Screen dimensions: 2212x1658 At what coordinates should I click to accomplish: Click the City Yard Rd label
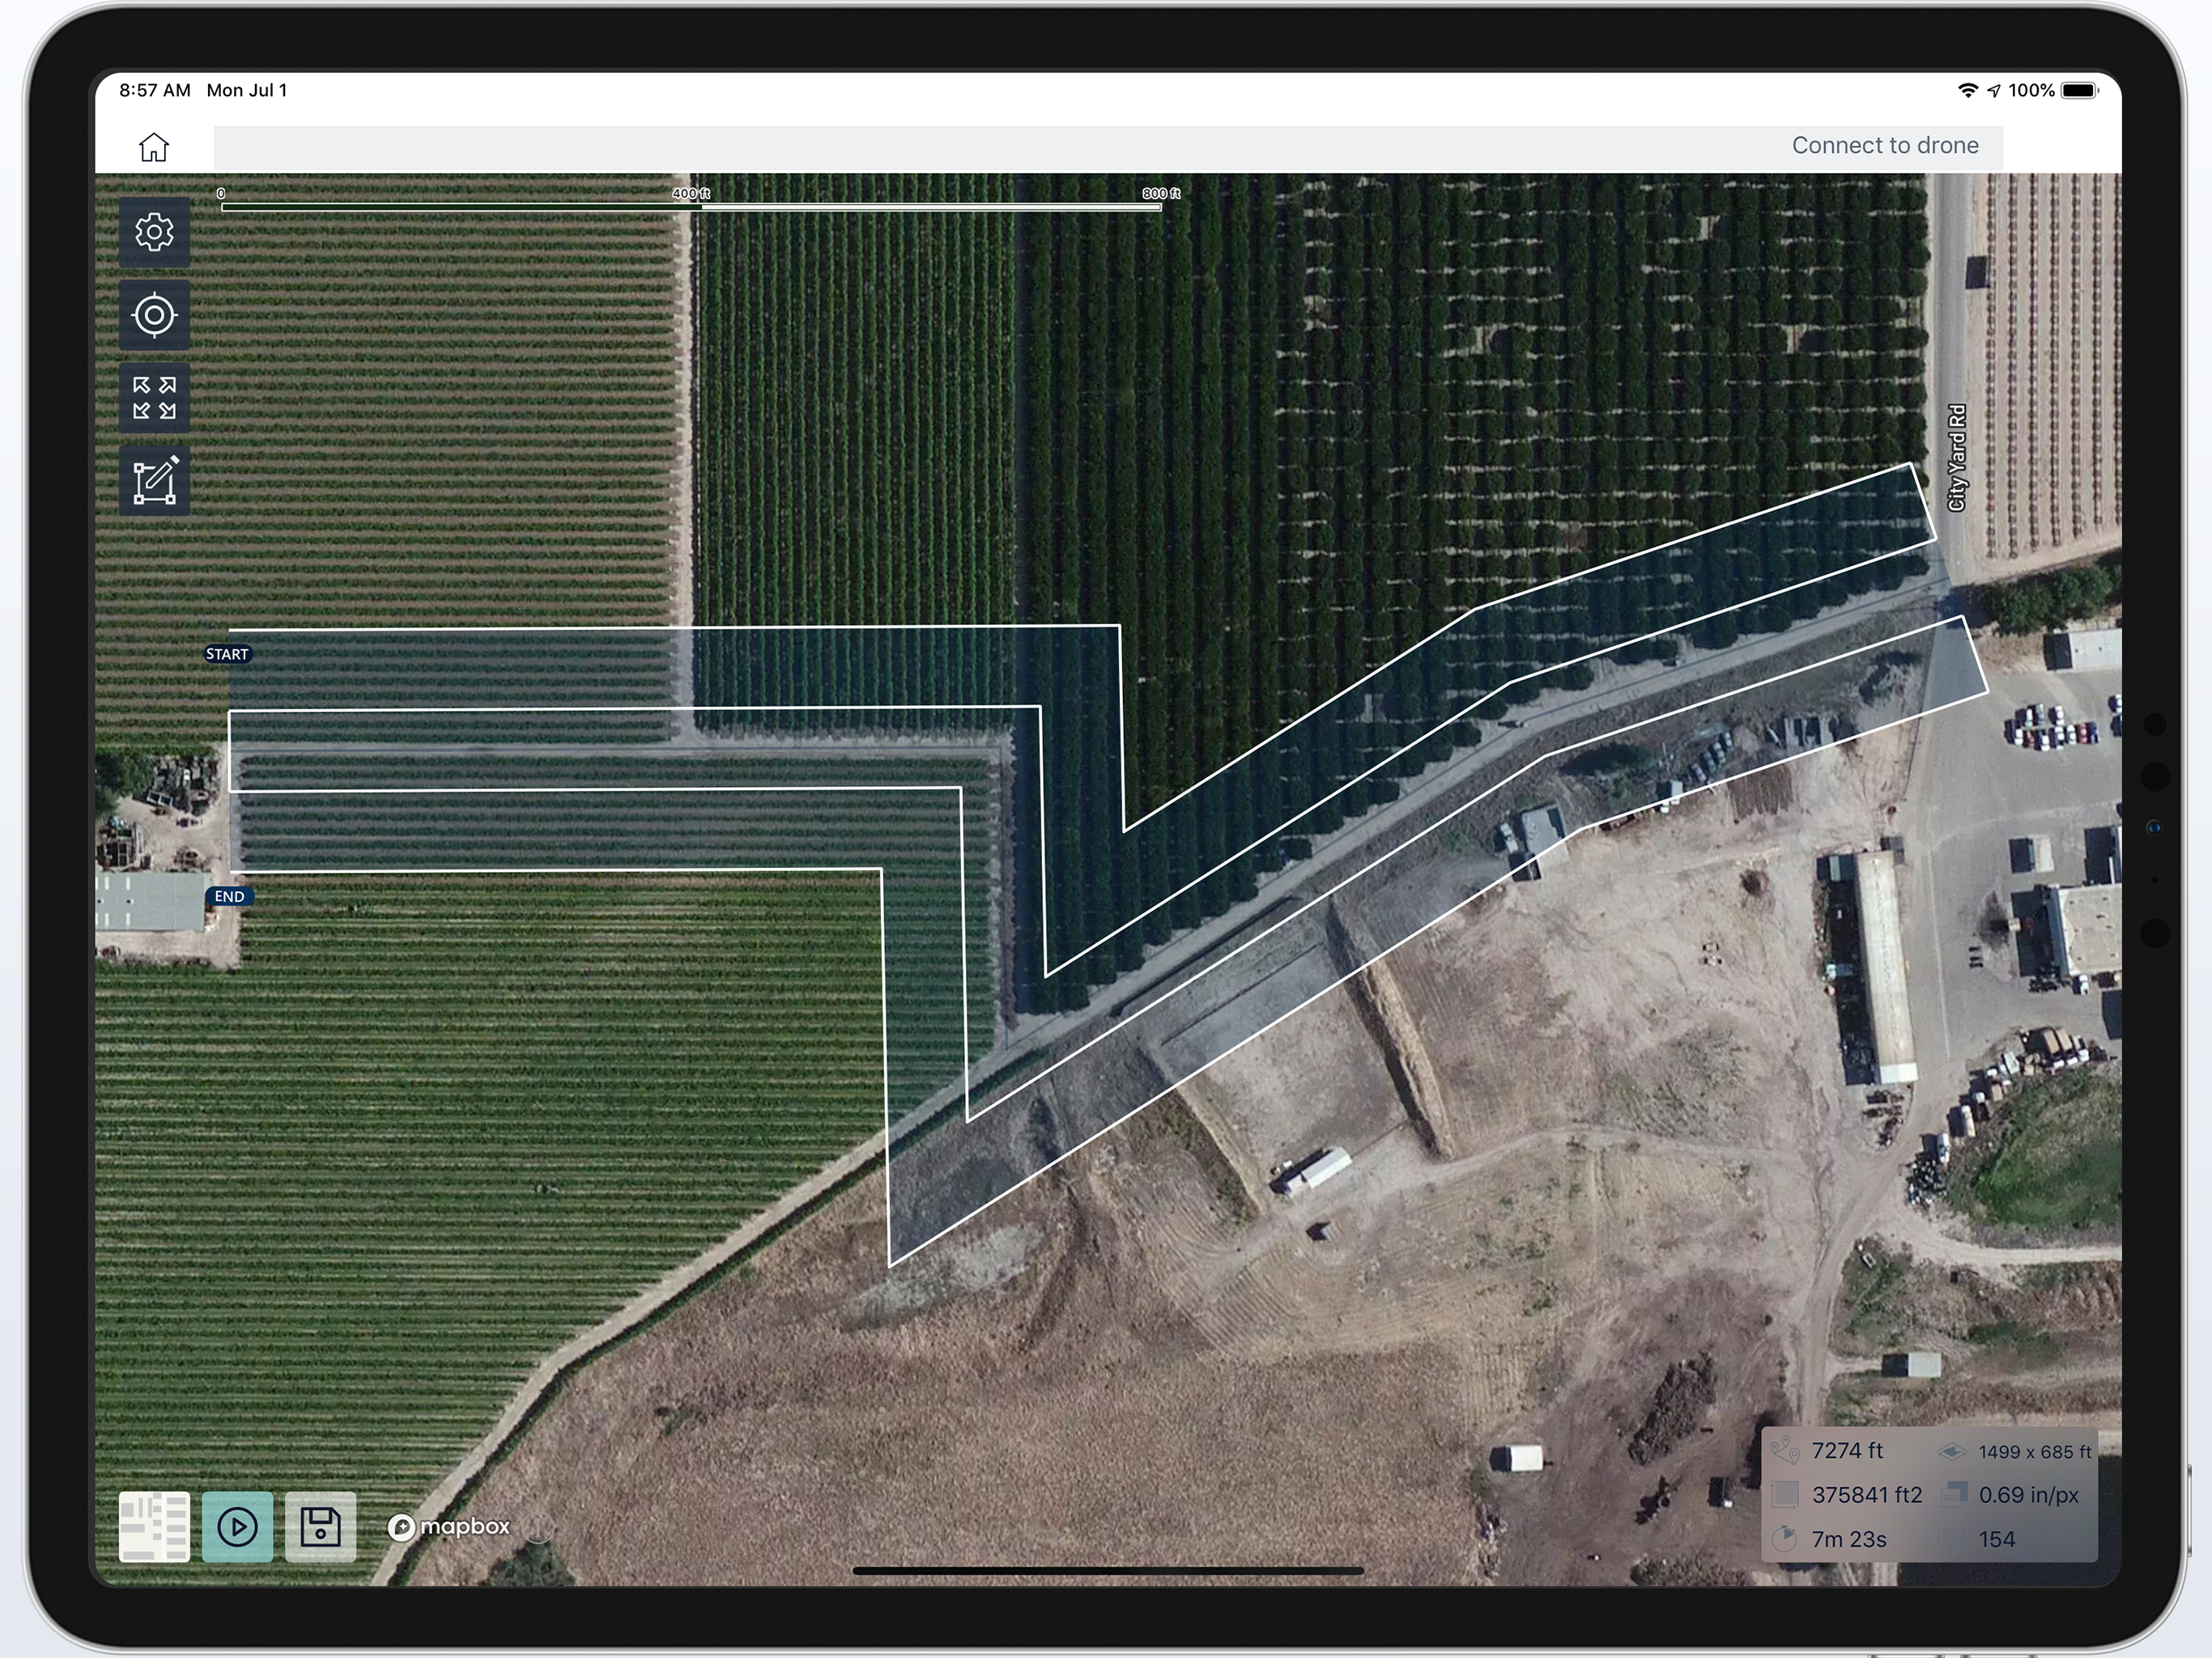click(x=1957, y=458)
